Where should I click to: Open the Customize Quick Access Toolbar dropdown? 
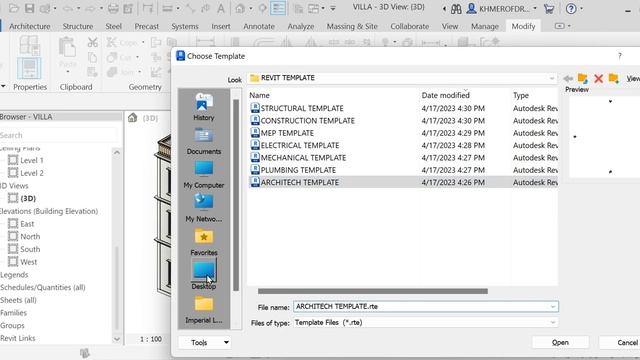point(333,8)
